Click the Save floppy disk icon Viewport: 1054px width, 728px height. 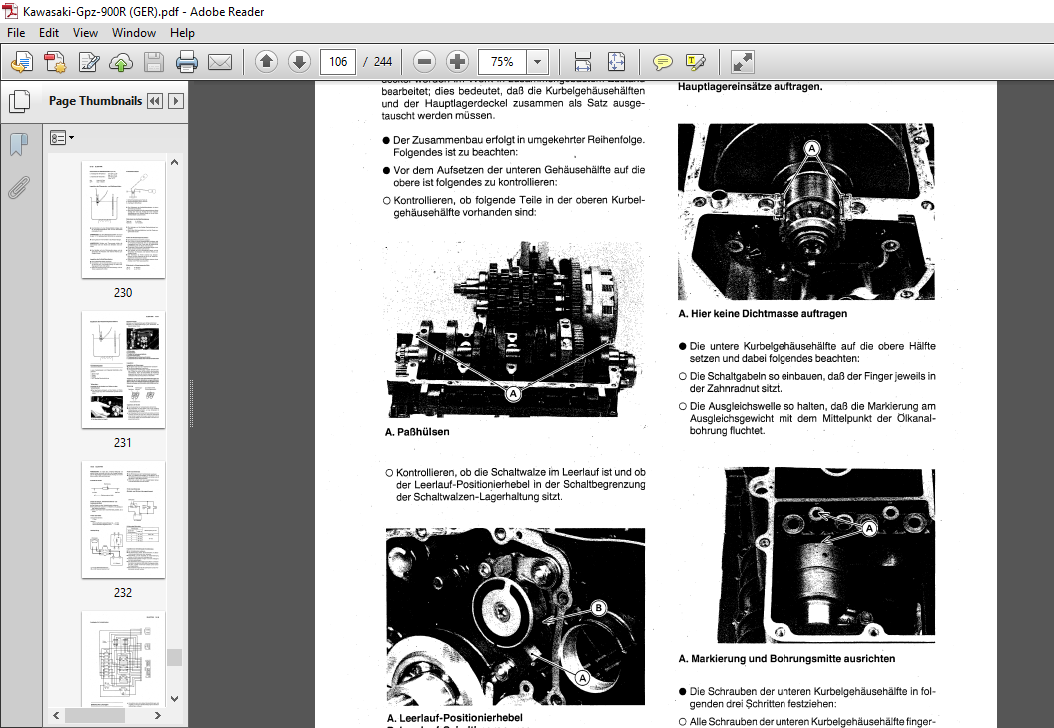[x=154, y=63]
